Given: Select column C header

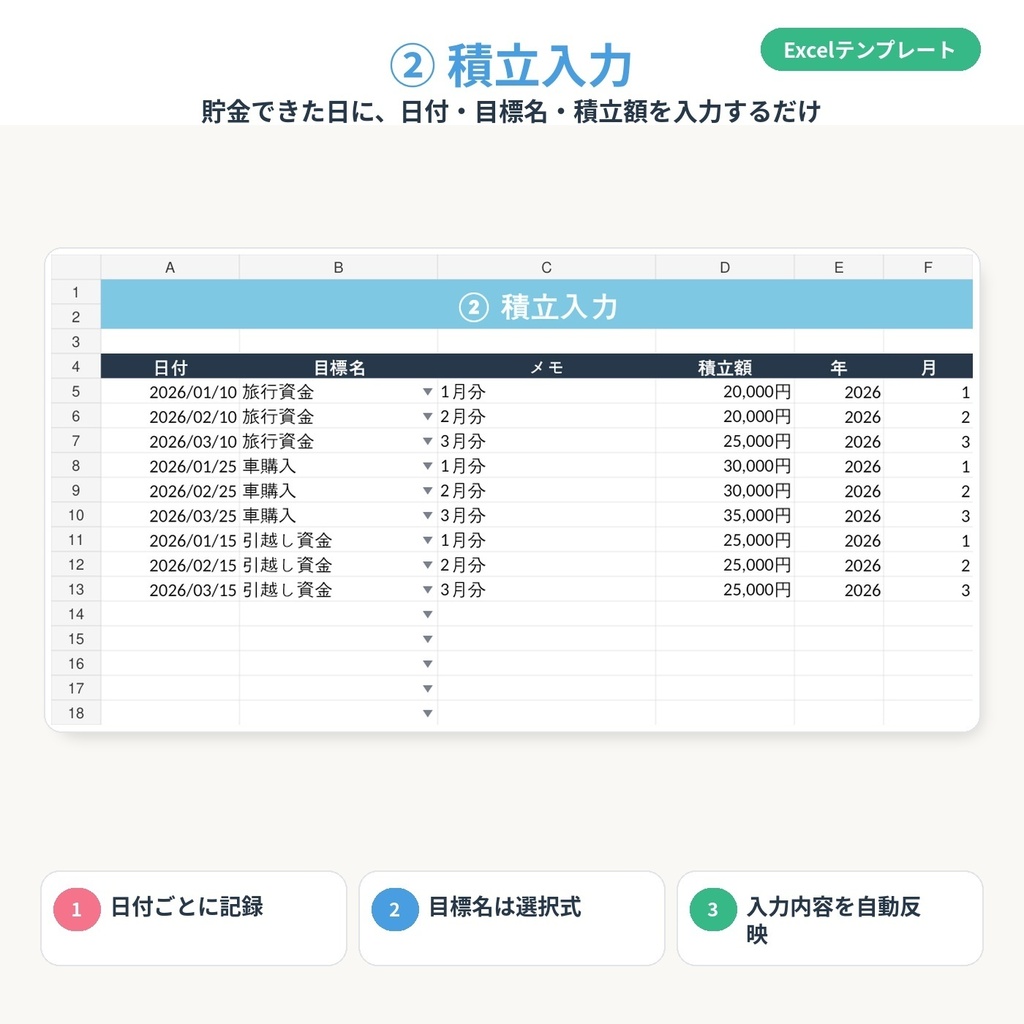Looking at the screenshot, I should tap(547, 268).
